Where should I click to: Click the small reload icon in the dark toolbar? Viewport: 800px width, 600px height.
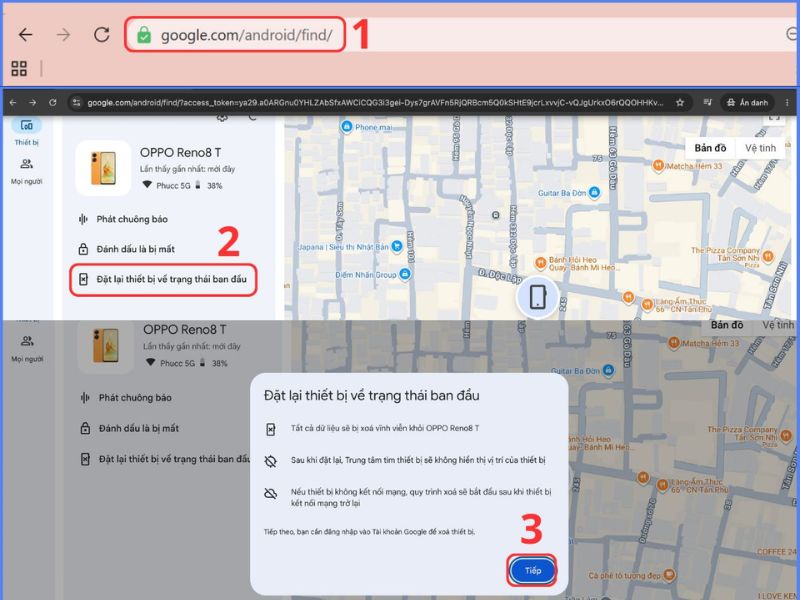click(x=53, y=103)
